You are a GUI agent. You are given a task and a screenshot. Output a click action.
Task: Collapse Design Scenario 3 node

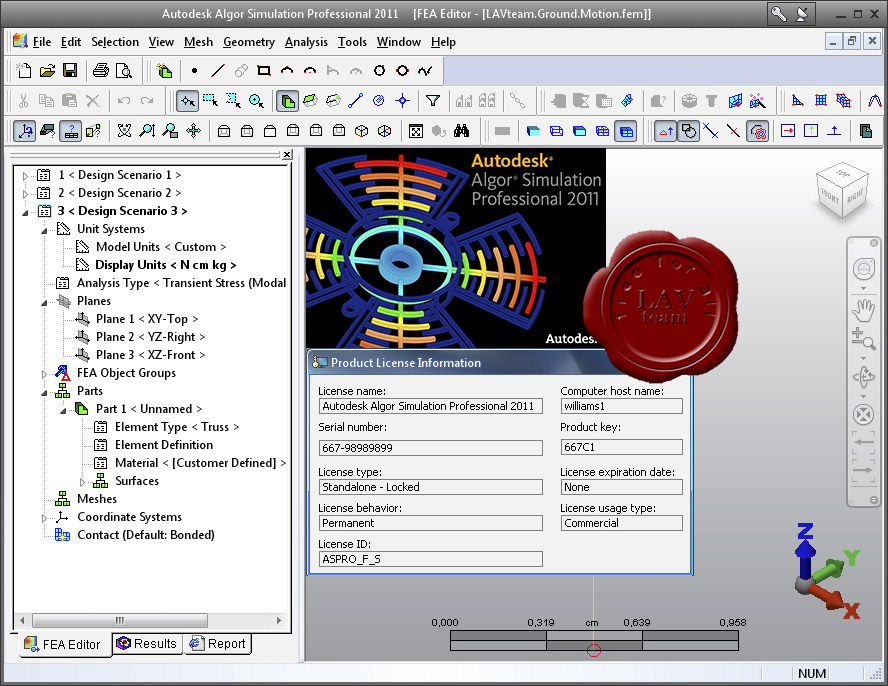[25, 212]
